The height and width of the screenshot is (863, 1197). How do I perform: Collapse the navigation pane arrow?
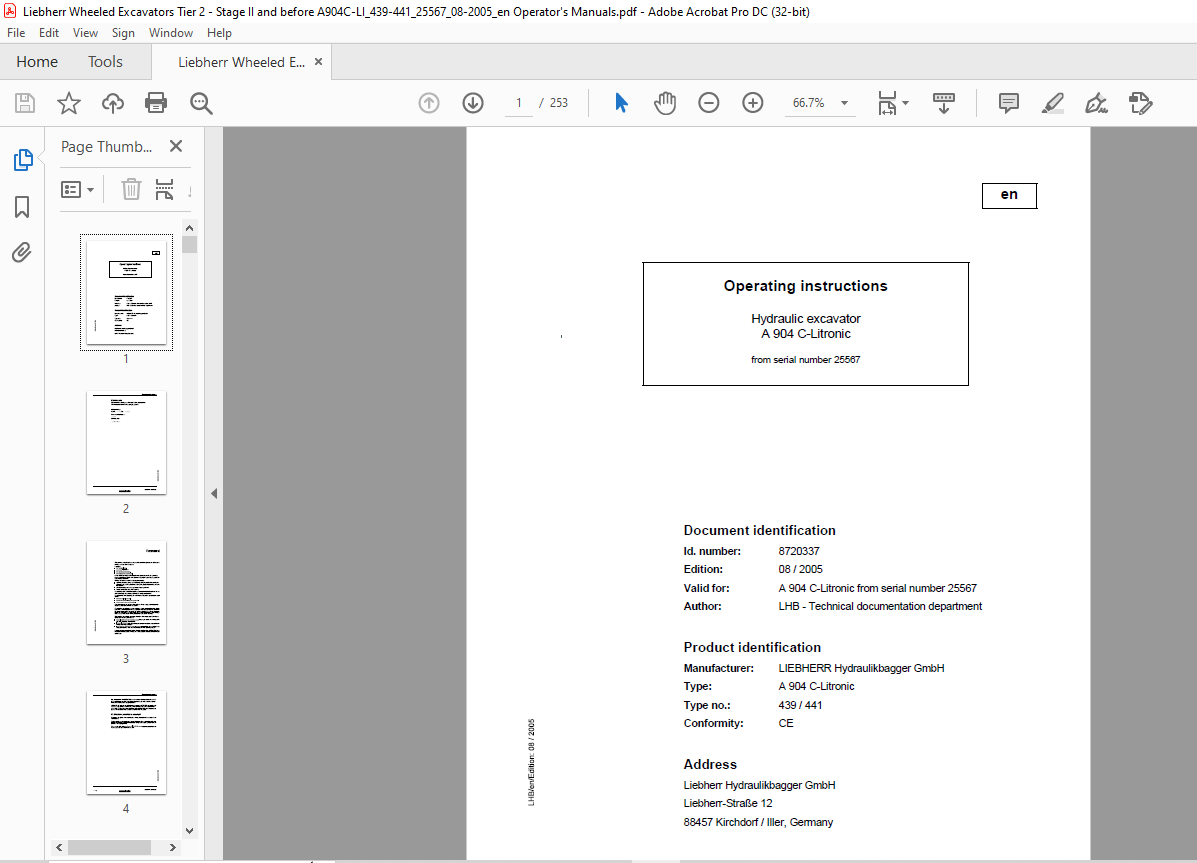pos(215,493)
